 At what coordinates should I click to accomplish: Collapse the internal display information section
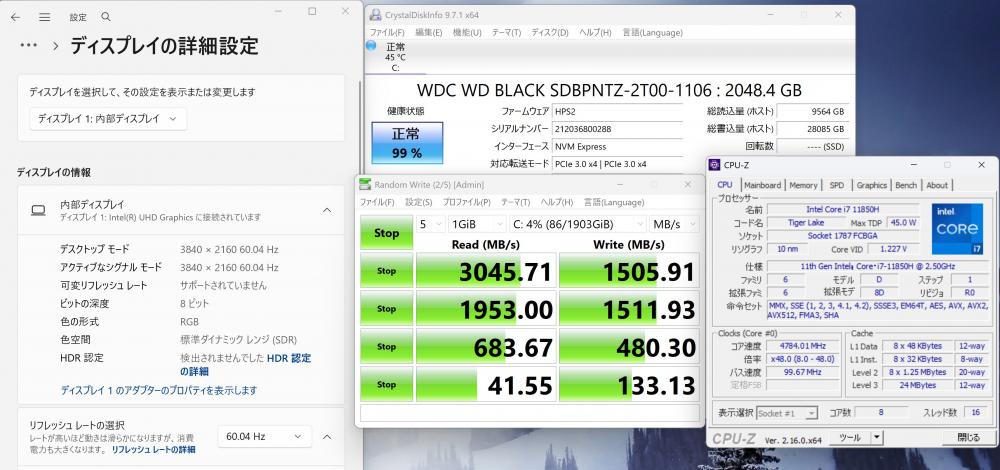click(327, 210)
